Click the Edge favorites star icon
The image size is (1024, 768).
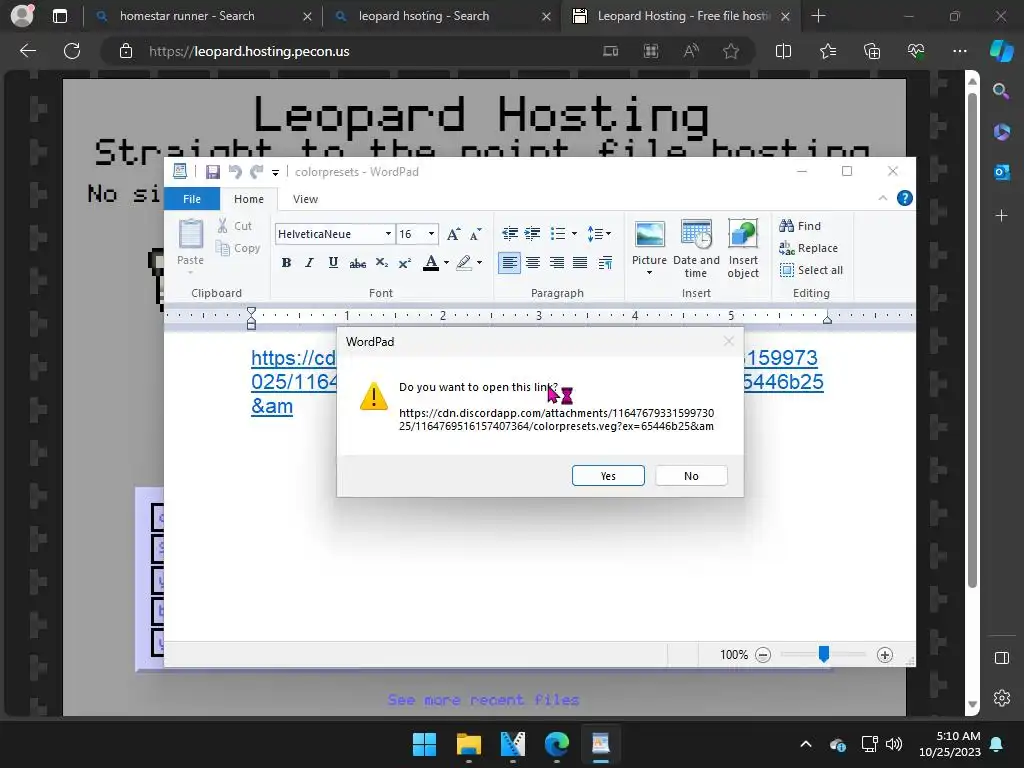tap(731, 51)
